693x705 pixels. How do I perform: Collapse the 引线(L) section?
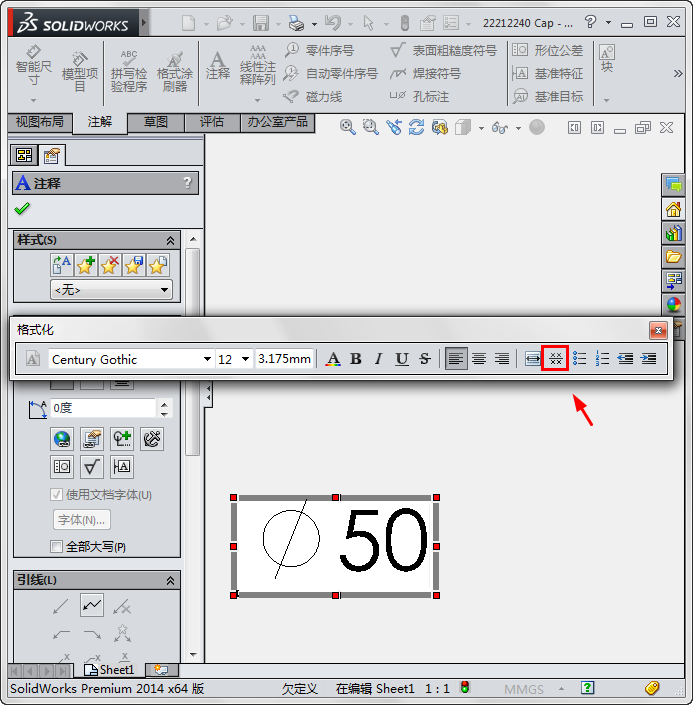170,580
